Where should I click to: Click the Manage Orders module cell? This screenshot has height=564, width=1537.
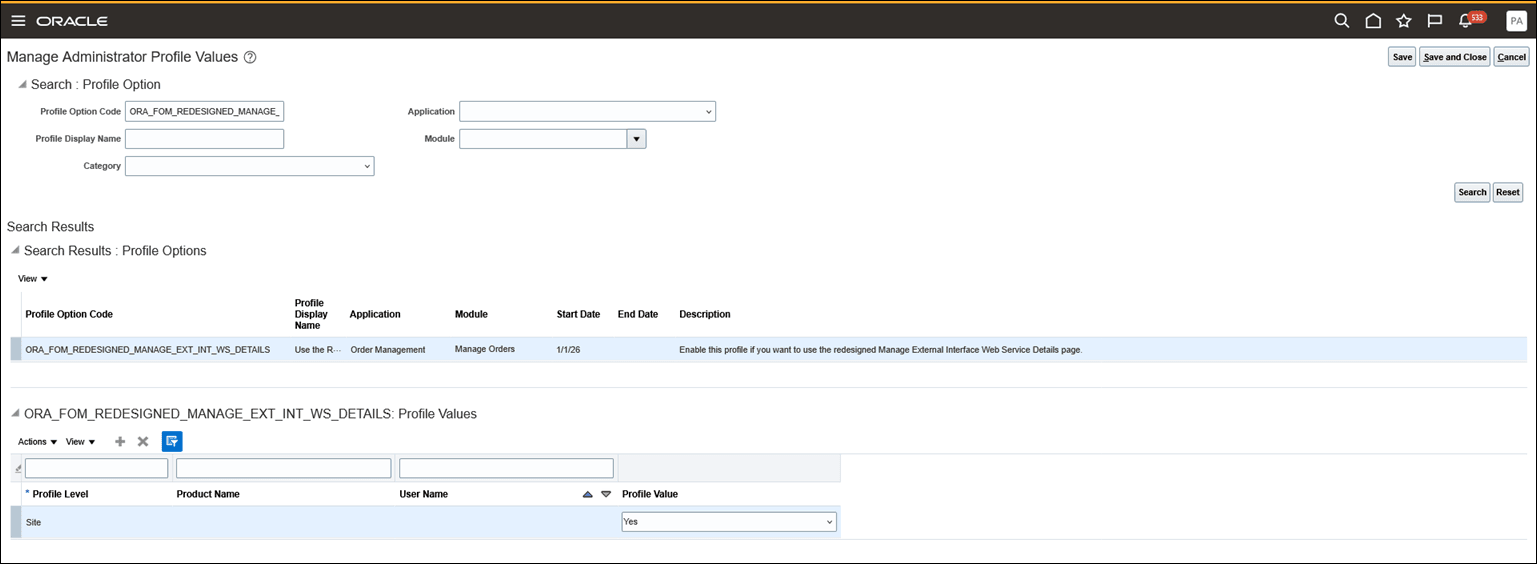pyautogui.click(x=485, y=349)
